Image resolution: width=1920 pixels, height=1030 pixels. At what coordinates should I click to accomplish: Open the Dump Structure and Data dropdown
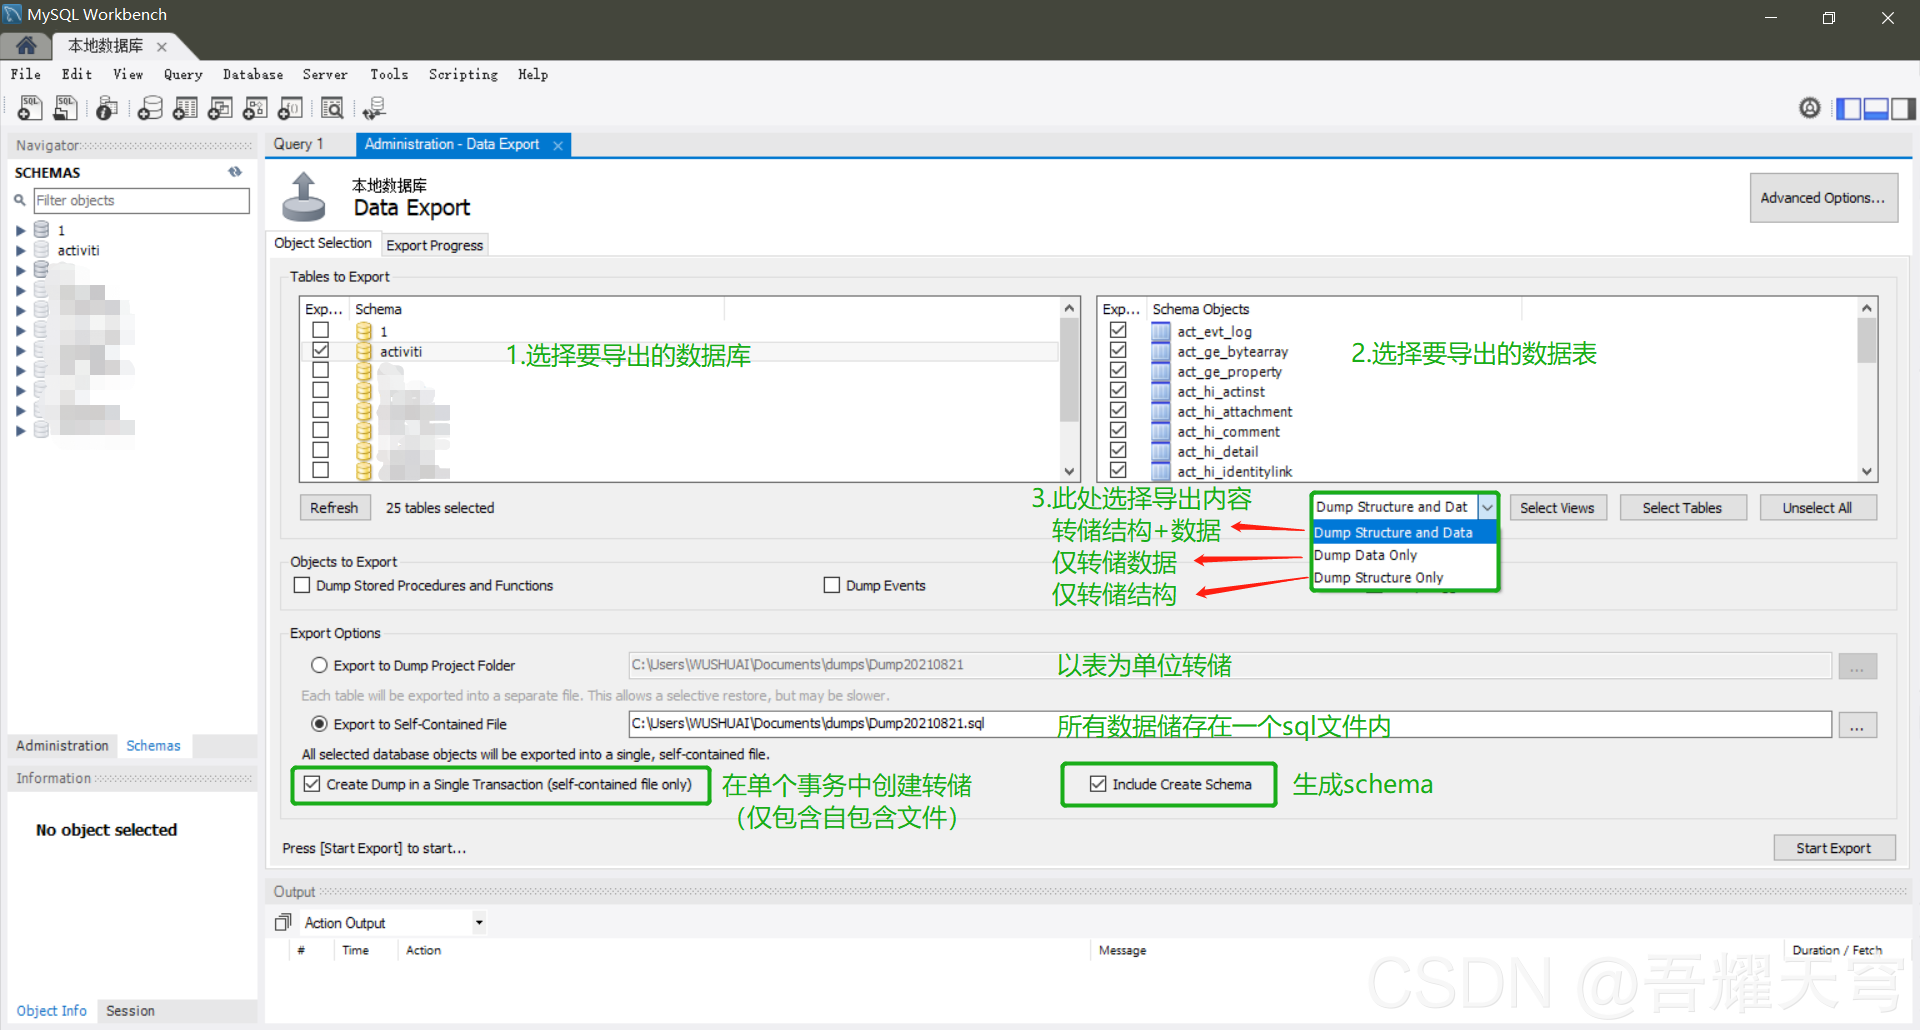pos(1487,507)
